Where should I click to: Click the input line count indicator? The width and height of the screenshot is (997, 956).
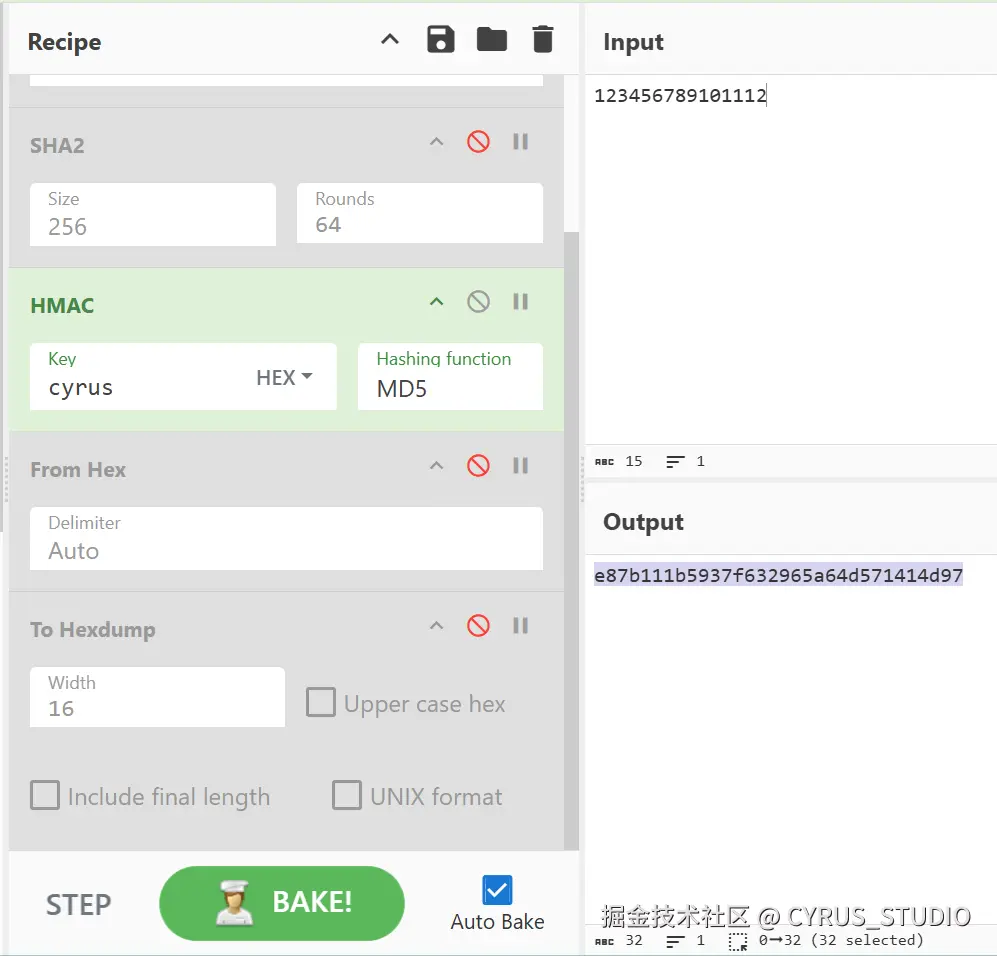coord(685,461)
